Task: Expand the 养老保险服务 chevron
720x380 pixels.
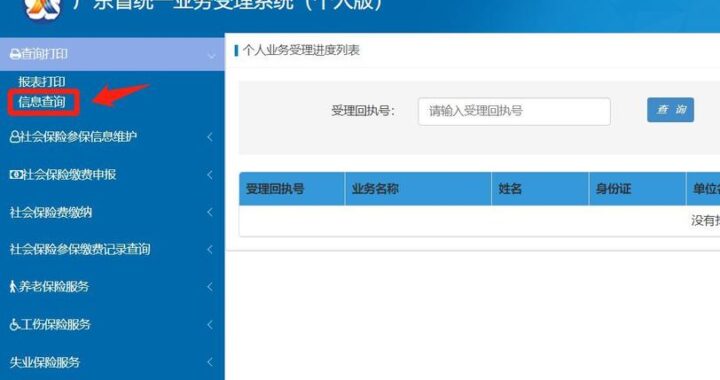Action: 210,287
